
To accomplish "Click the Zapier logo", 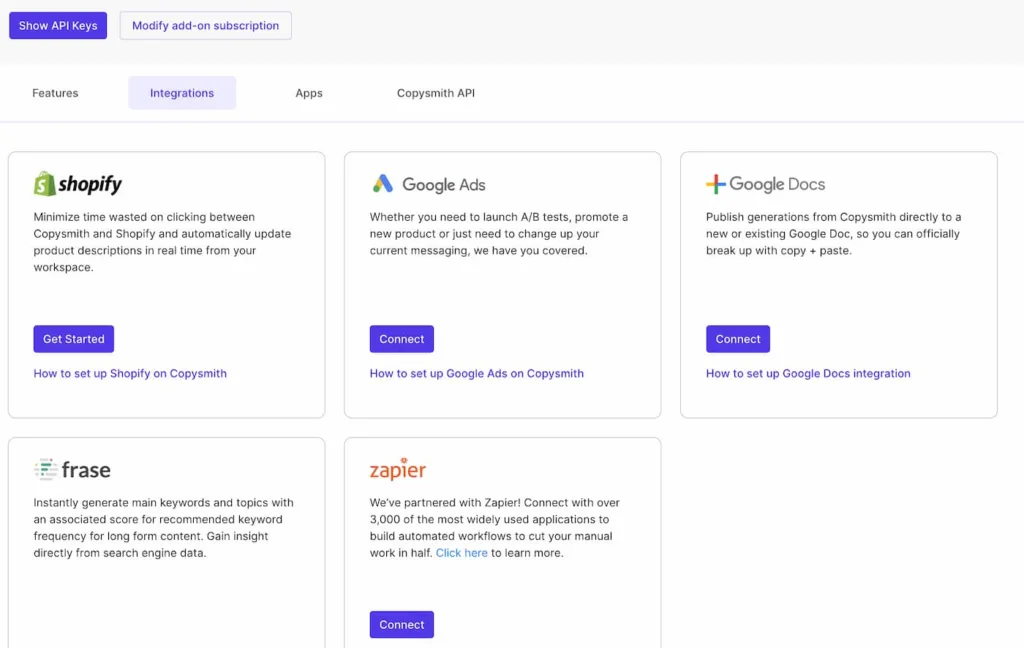I will pyautogui.click(x=398, y=469).
